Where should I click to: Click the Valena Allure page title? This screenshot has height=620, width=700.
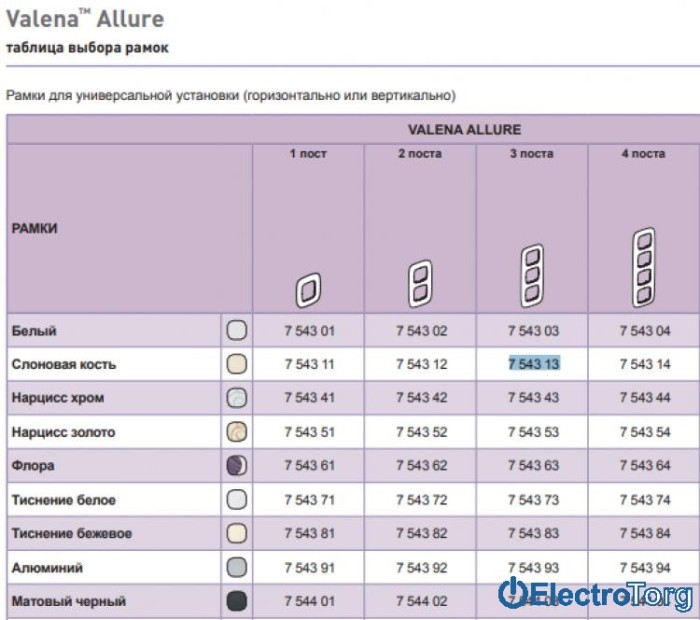click(85, 19)
